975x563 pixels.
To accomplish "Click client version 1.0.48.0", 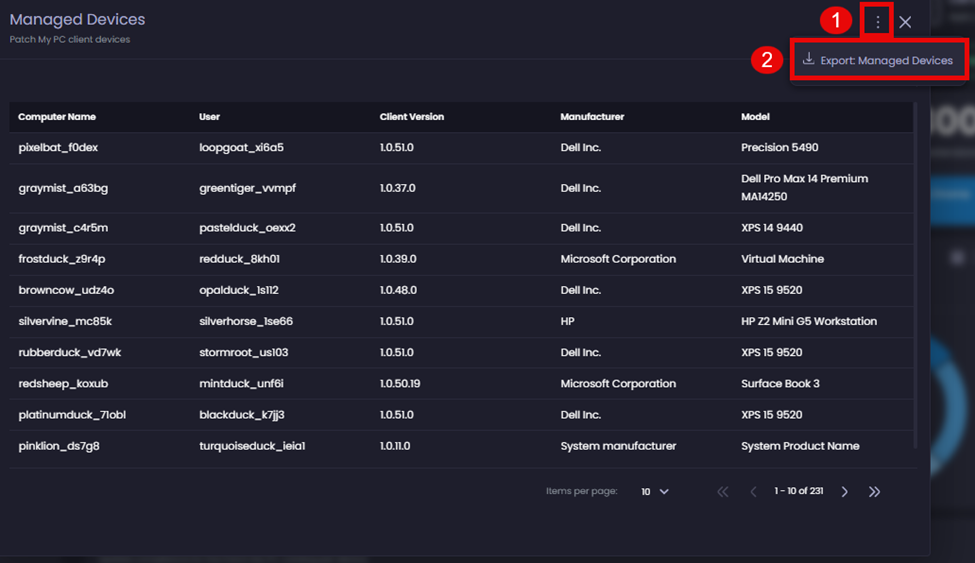I will 398,290.
